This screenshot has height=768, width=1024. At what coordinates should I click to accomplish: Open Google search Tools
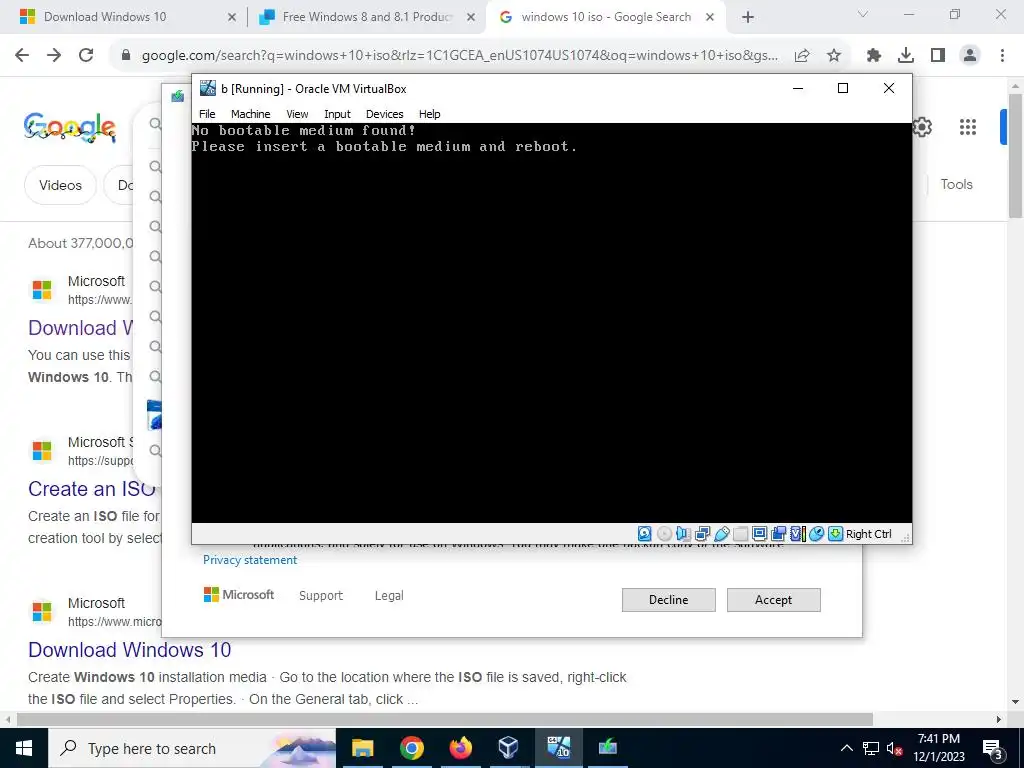coord(956,184)
